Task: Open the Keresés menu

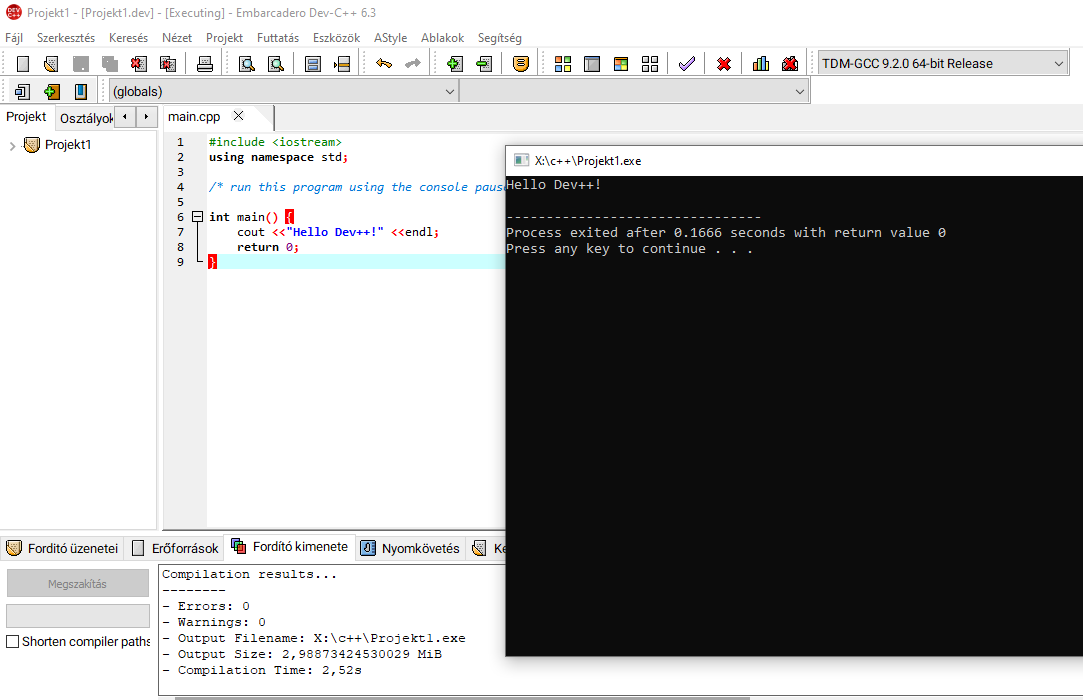Action: coord(128,38)
